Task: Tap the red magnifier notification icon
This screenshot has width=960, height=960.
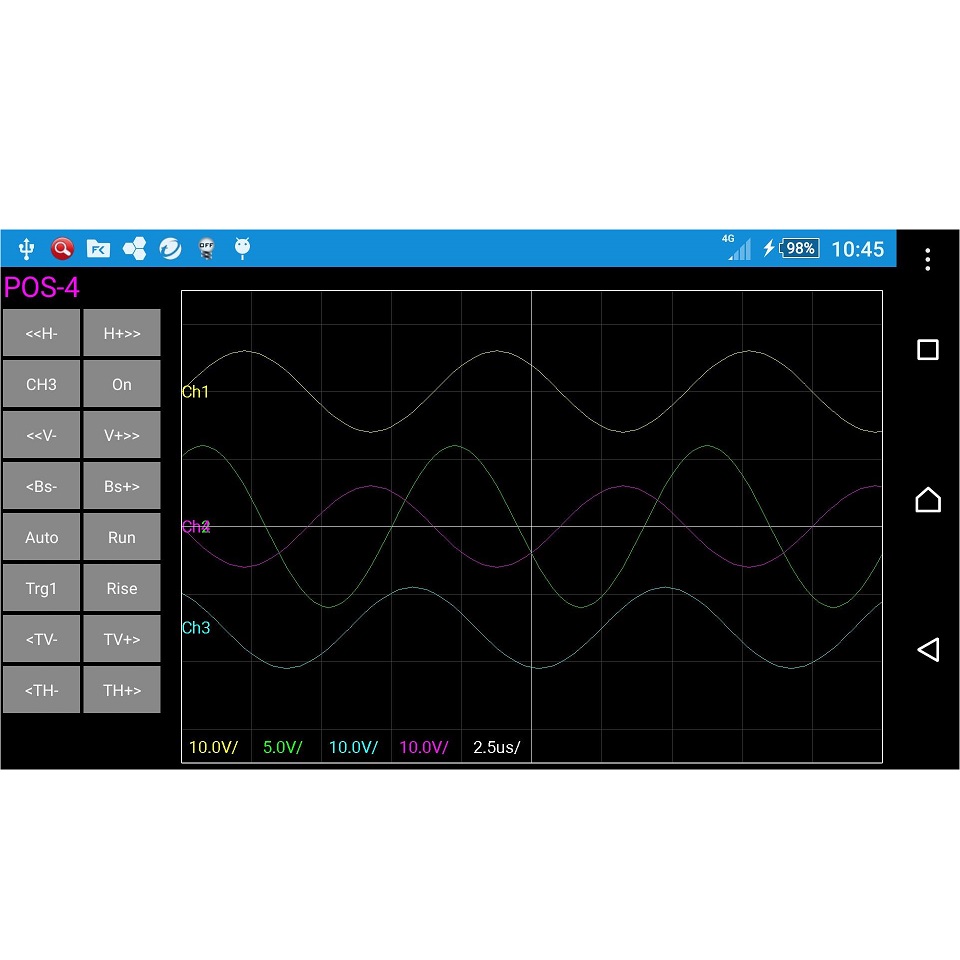Action: coord(62,249)
